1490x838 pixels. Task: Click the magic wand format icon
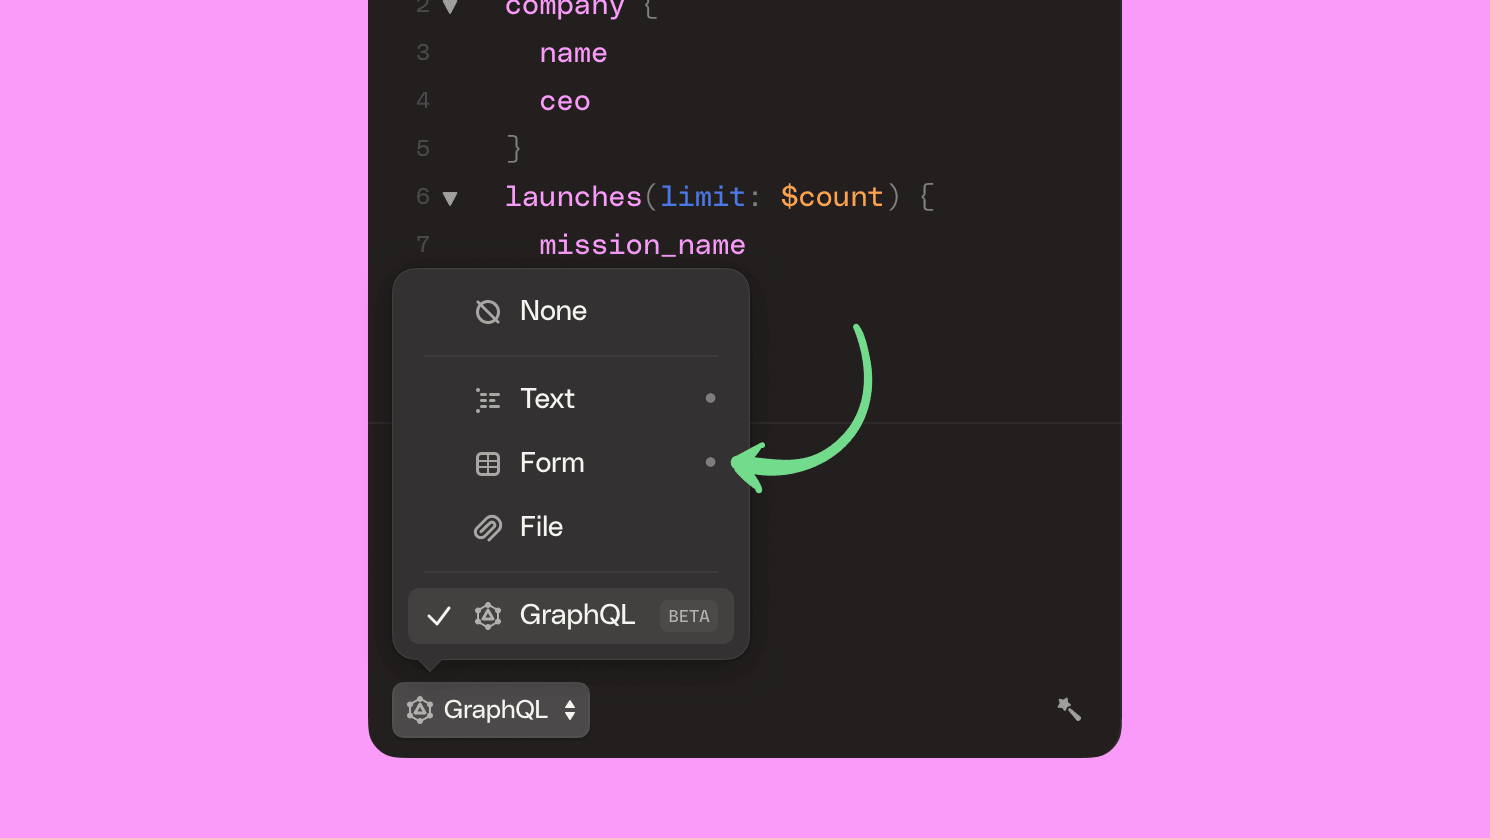(1069, 709)
